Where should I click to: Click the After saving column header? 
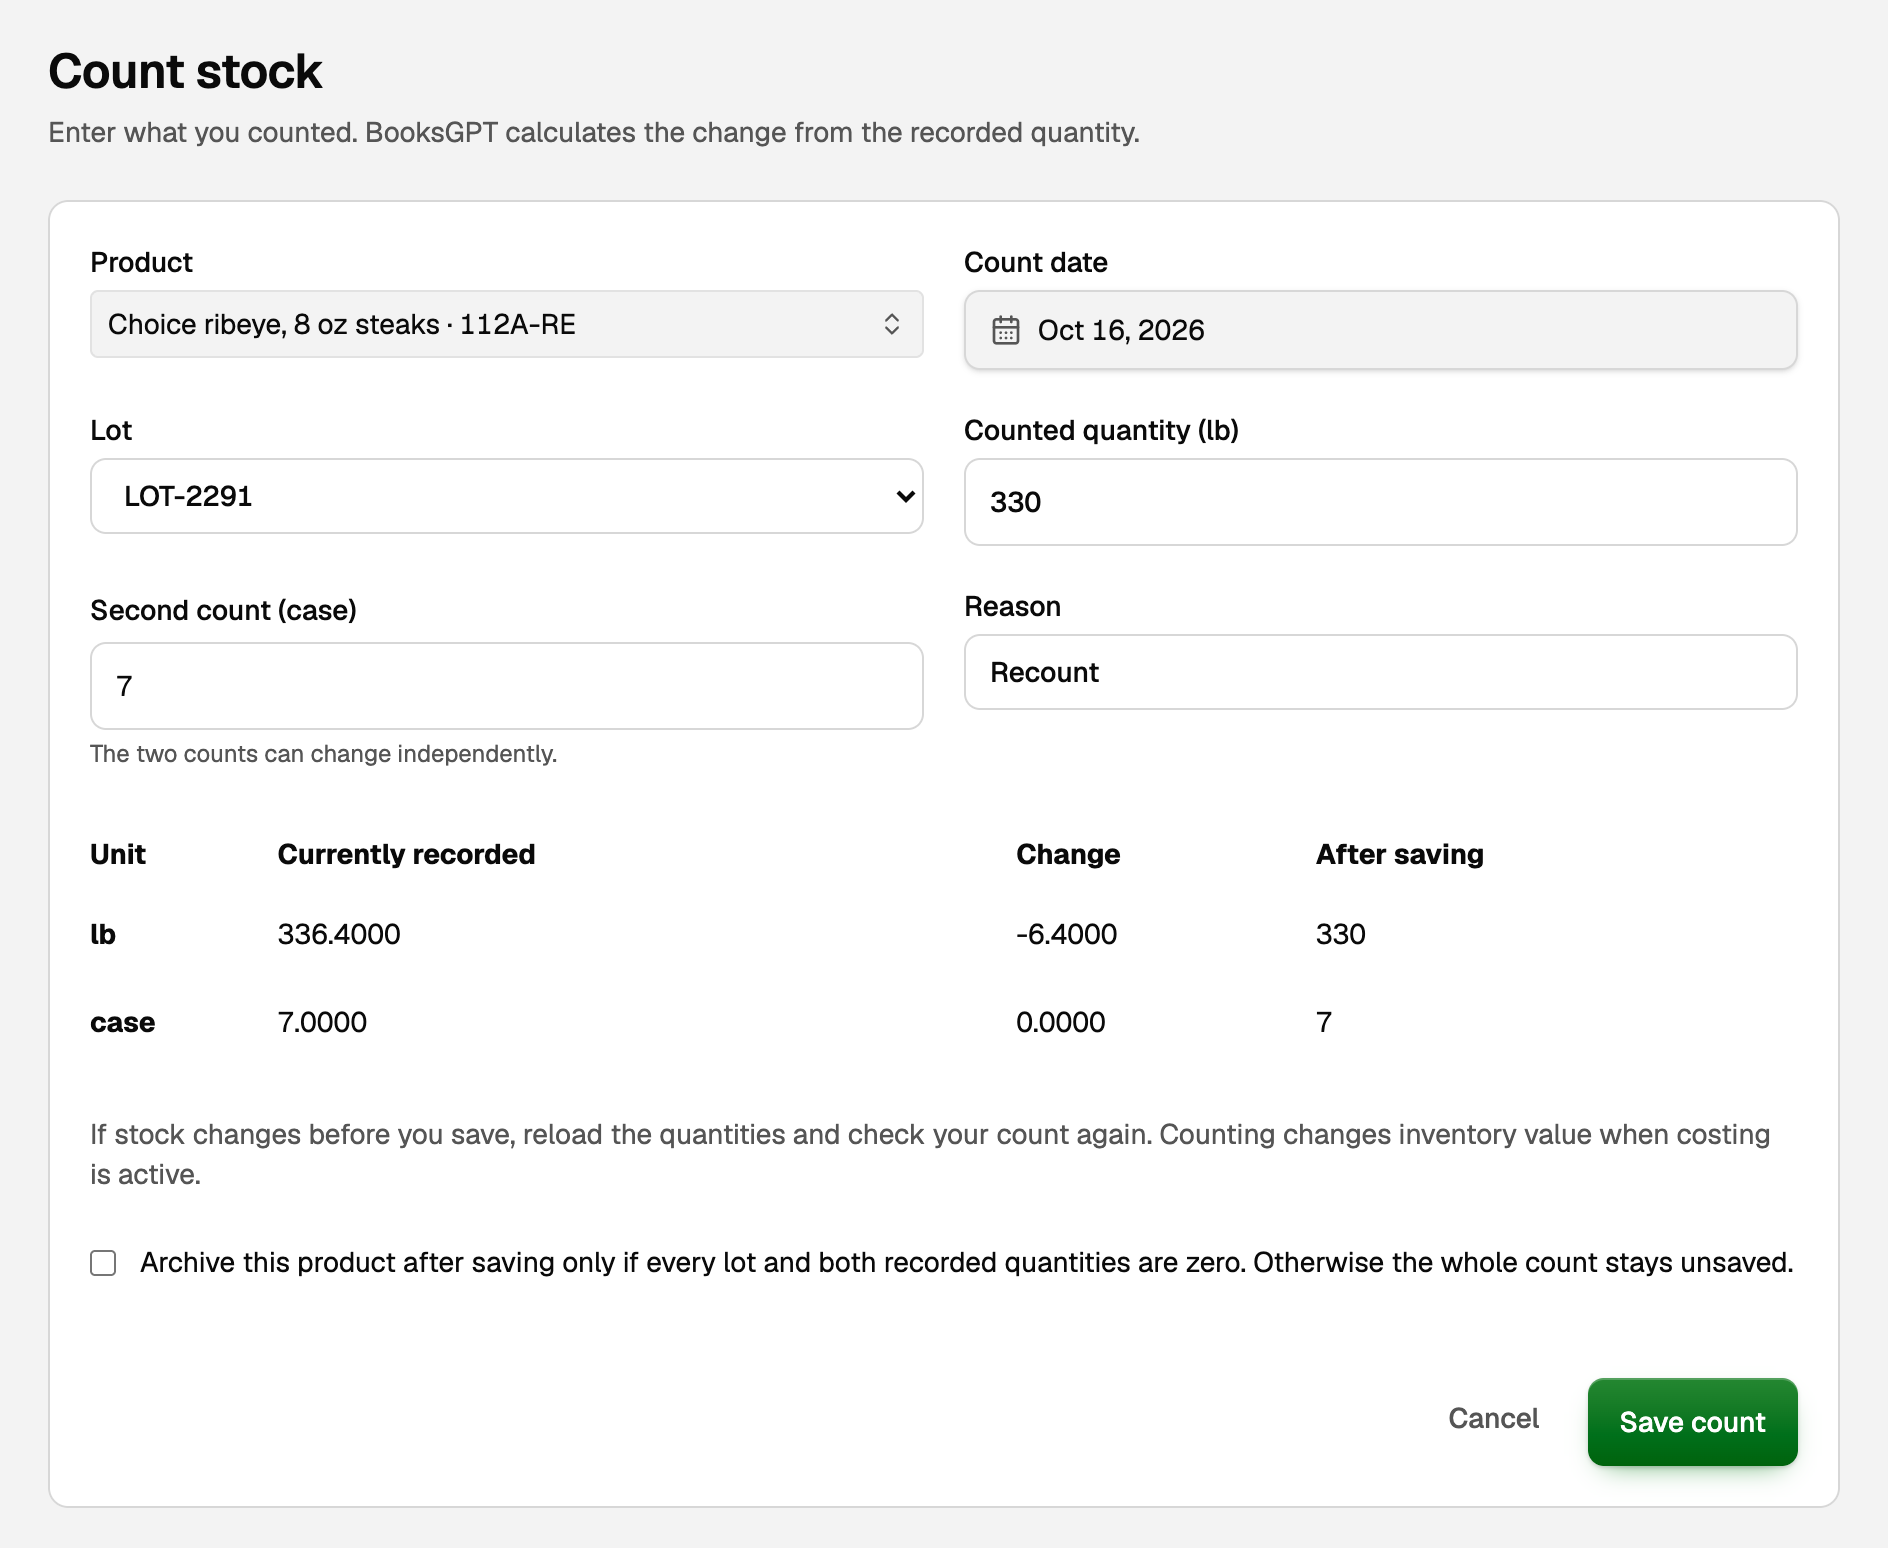tap(1400, 854)
